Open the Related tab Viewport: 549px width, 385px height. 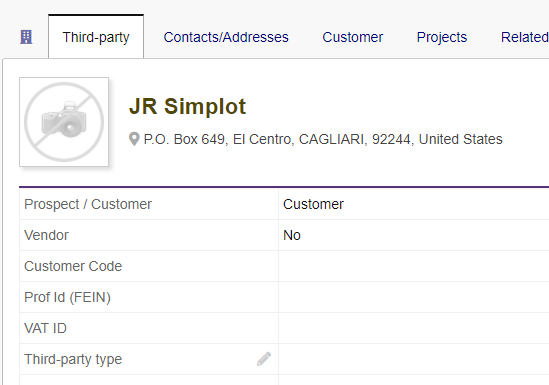[x=525, y=37]
